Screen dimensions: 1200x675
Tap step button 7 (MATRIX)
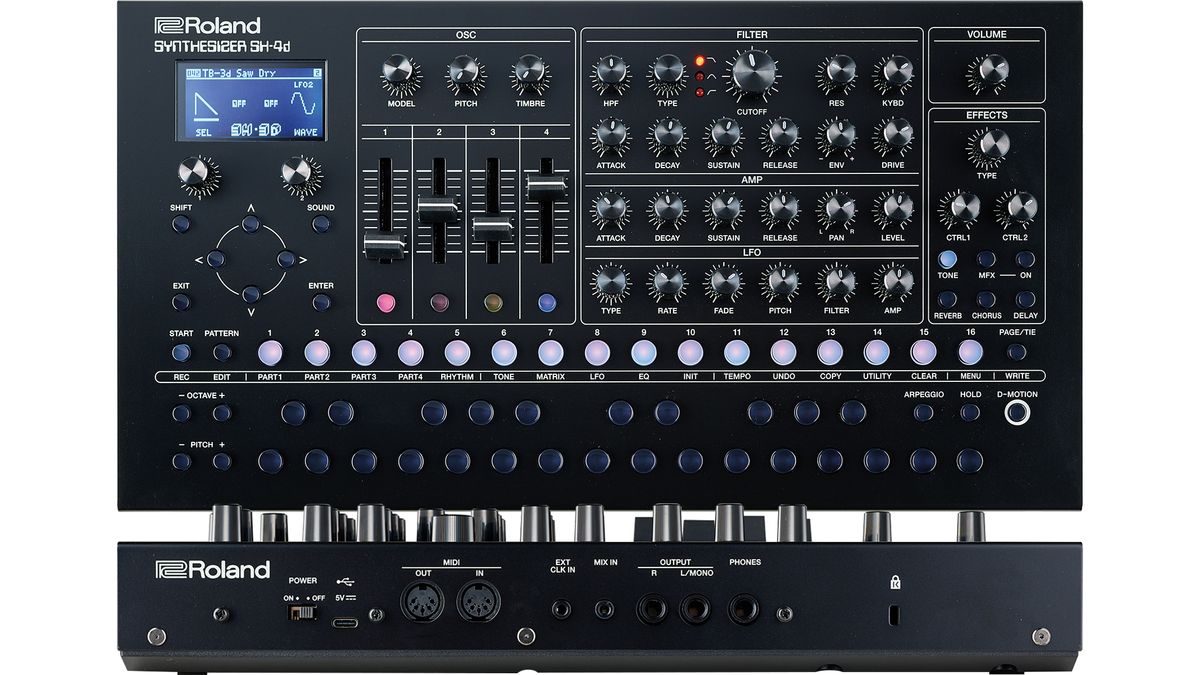[550, 352]
